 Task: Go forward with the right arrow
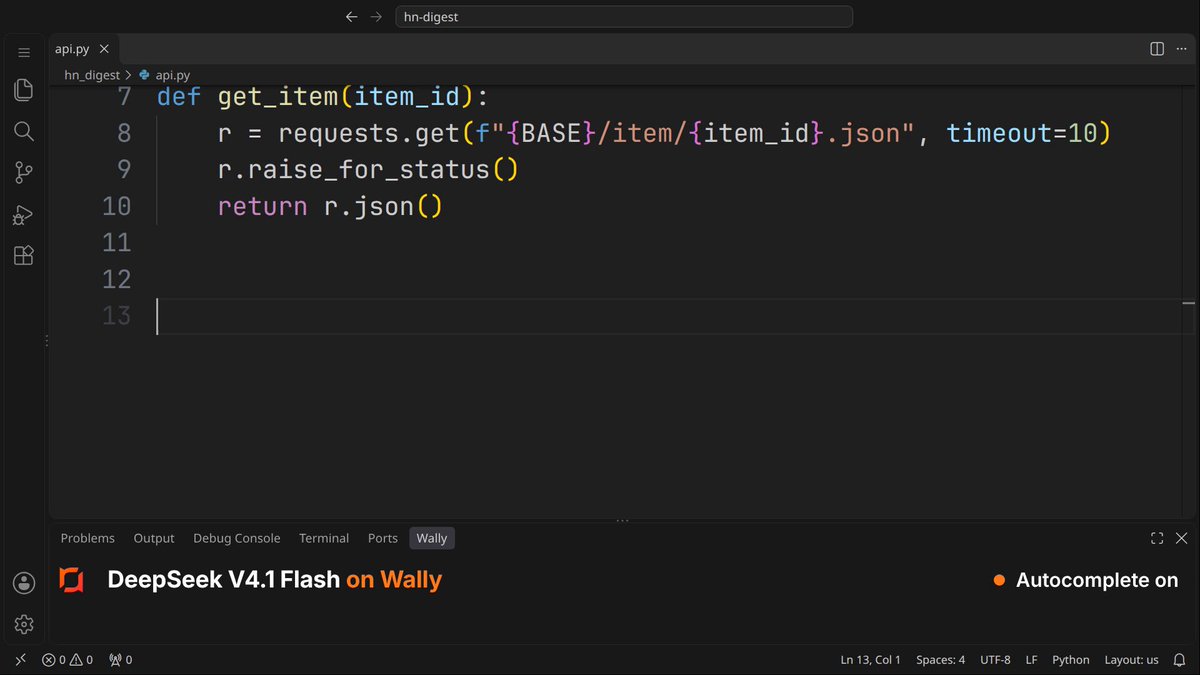point(376,17)
